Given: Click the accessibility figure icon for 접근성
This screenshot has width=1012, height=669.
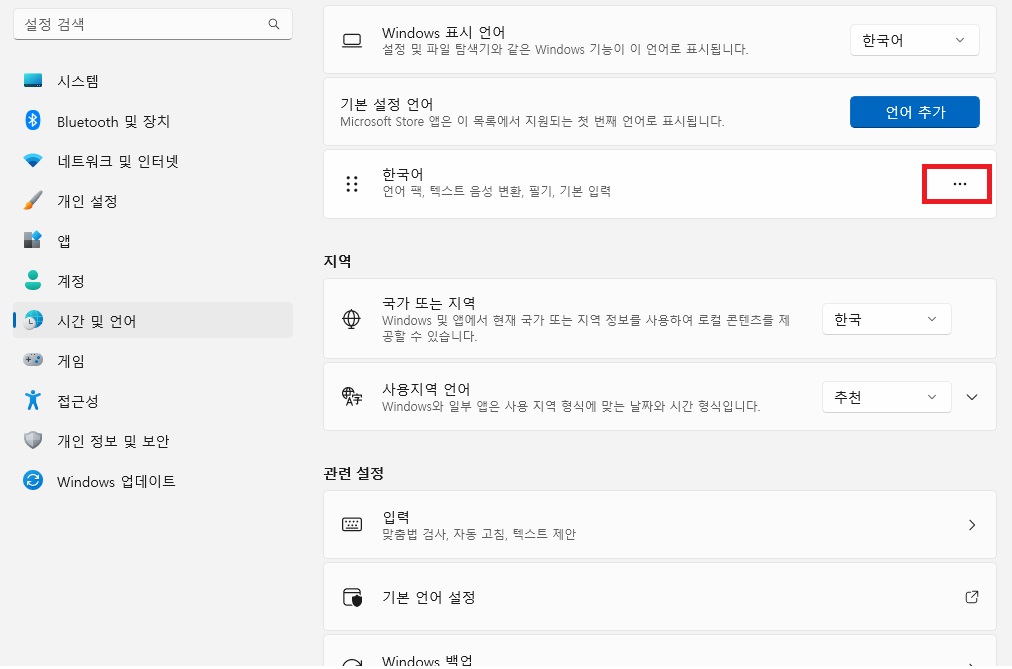Looking at the screenshot, I should [x=33, y=400].
